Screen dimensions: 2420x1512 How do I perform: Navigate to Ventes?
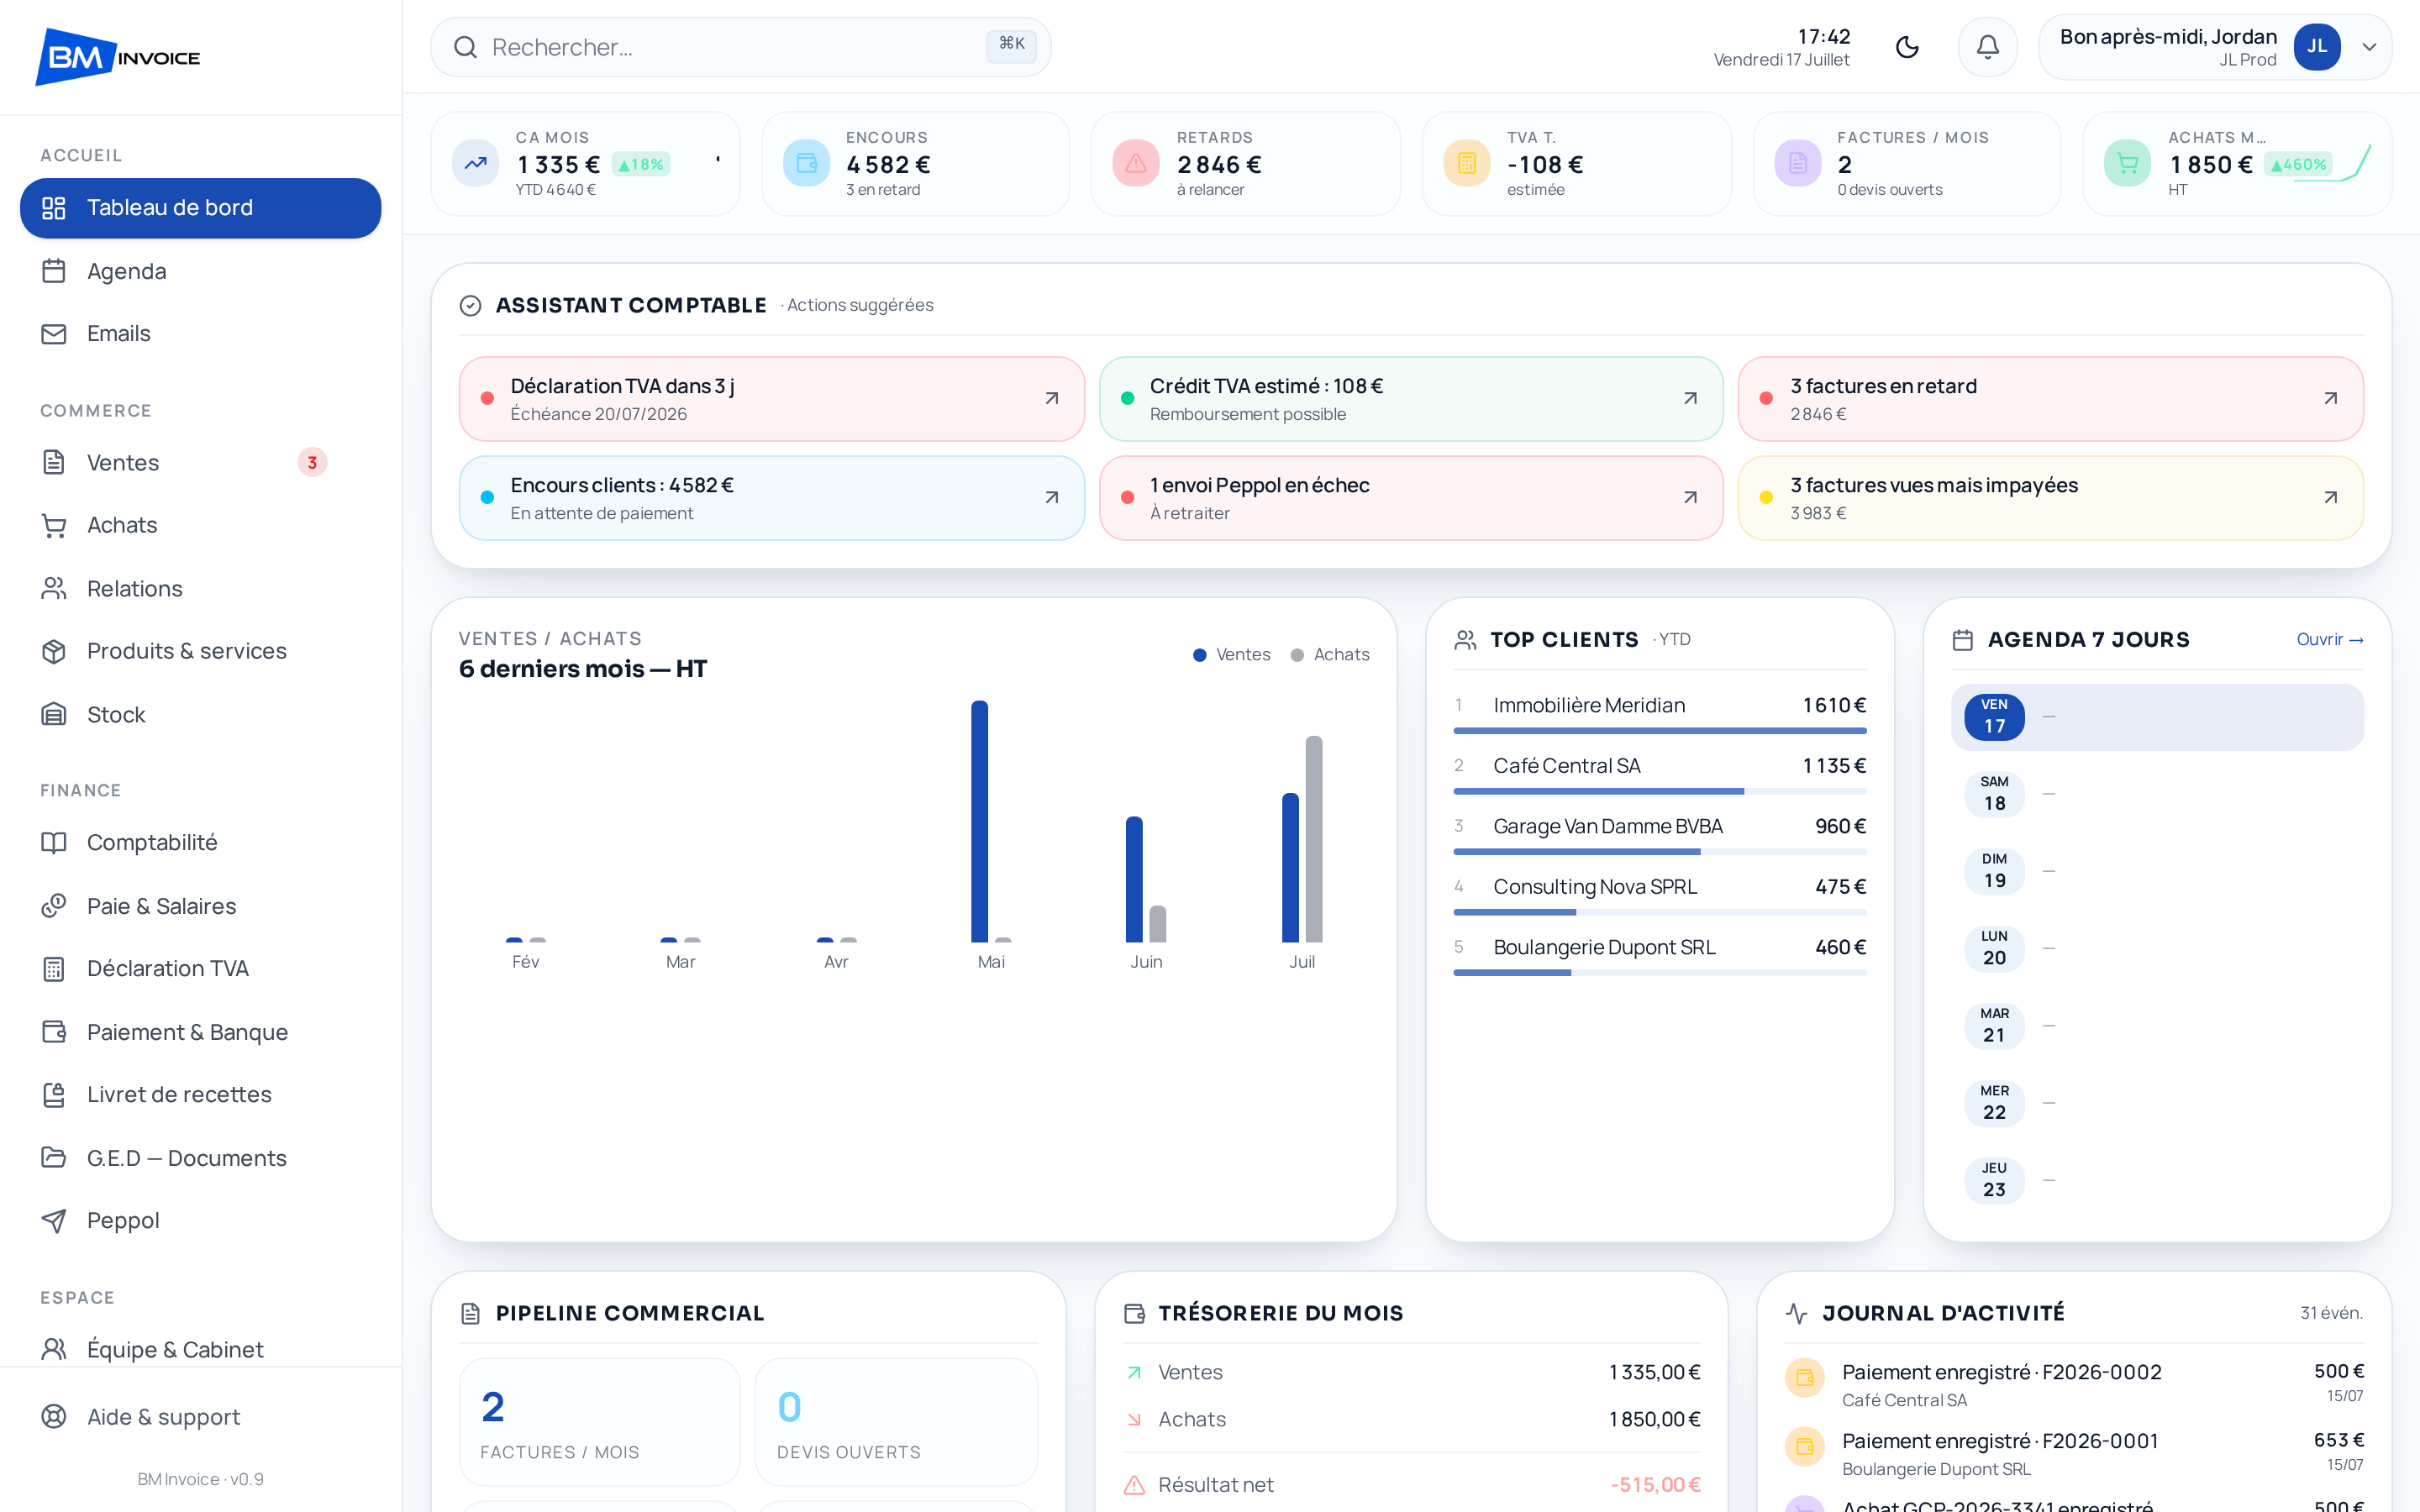(201, 462)
